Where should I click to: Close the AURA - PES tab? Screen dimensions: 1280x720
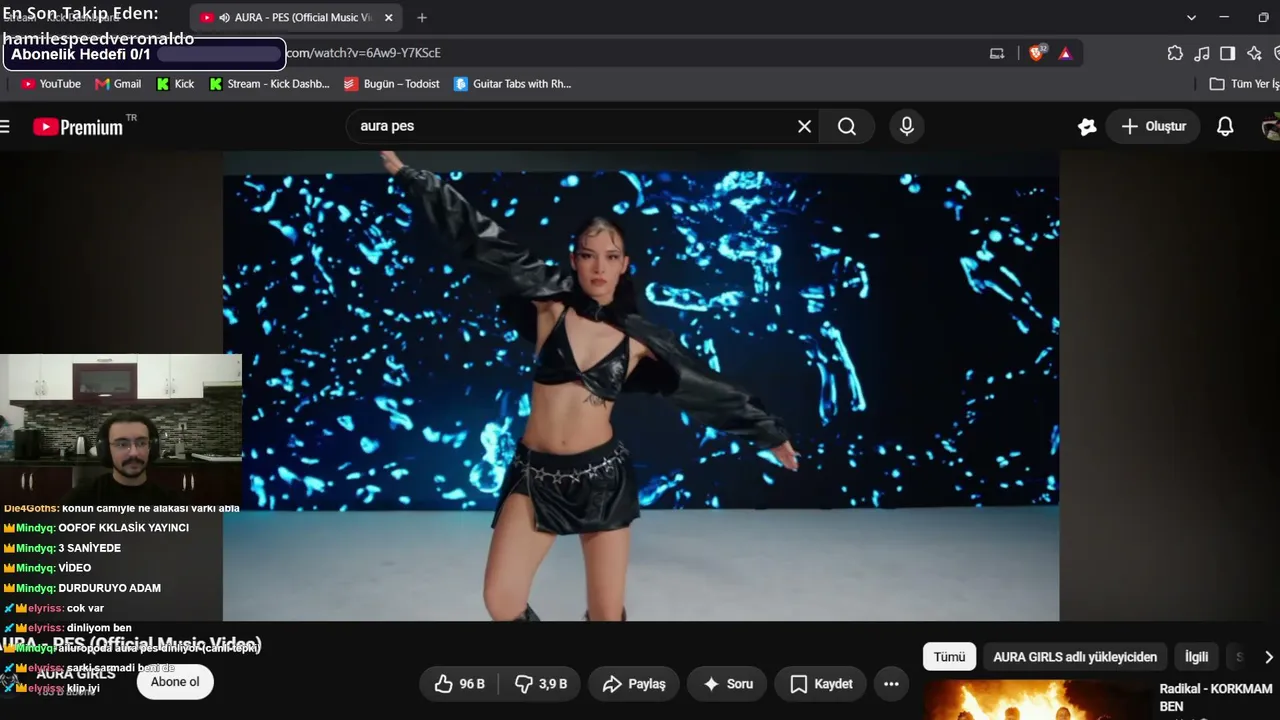[389, 18]
